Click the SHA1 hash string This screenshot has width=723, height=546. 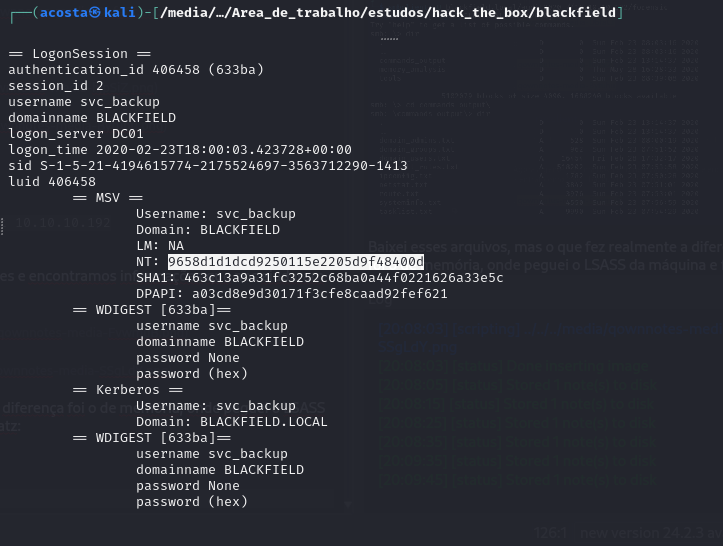[x=344, y=278]
